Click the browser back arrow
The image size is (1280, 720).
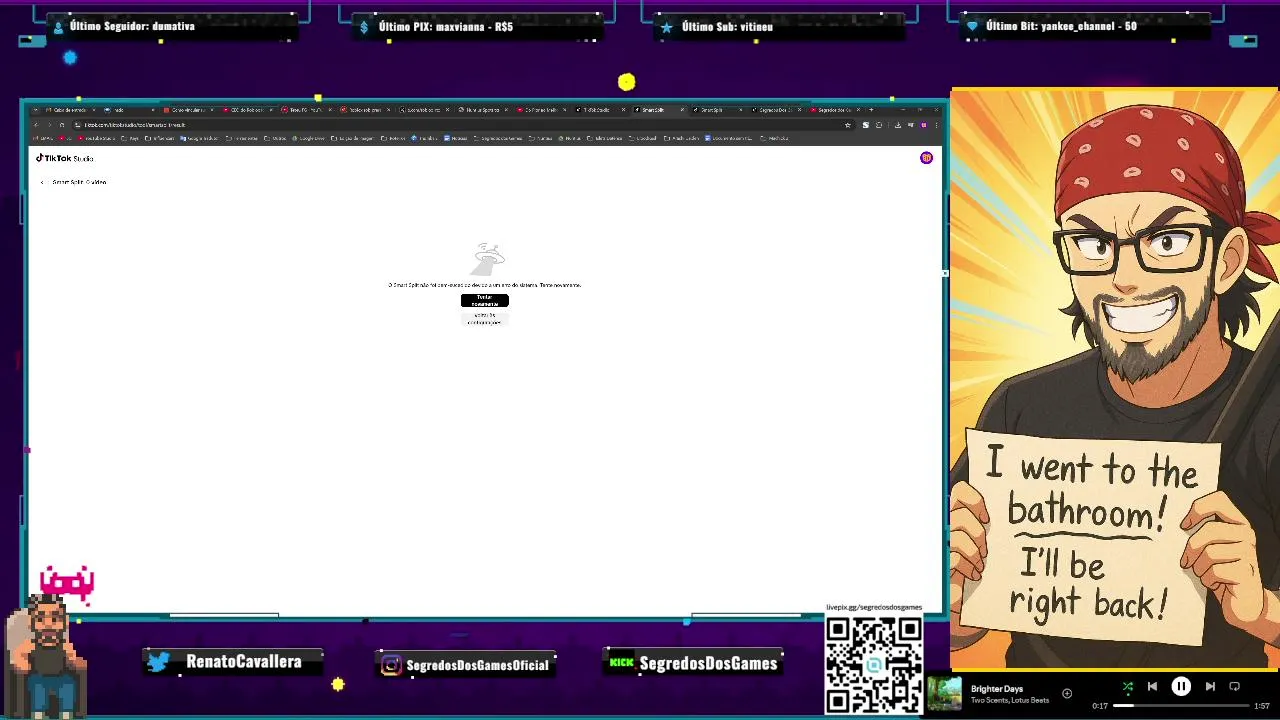point(35,125)
